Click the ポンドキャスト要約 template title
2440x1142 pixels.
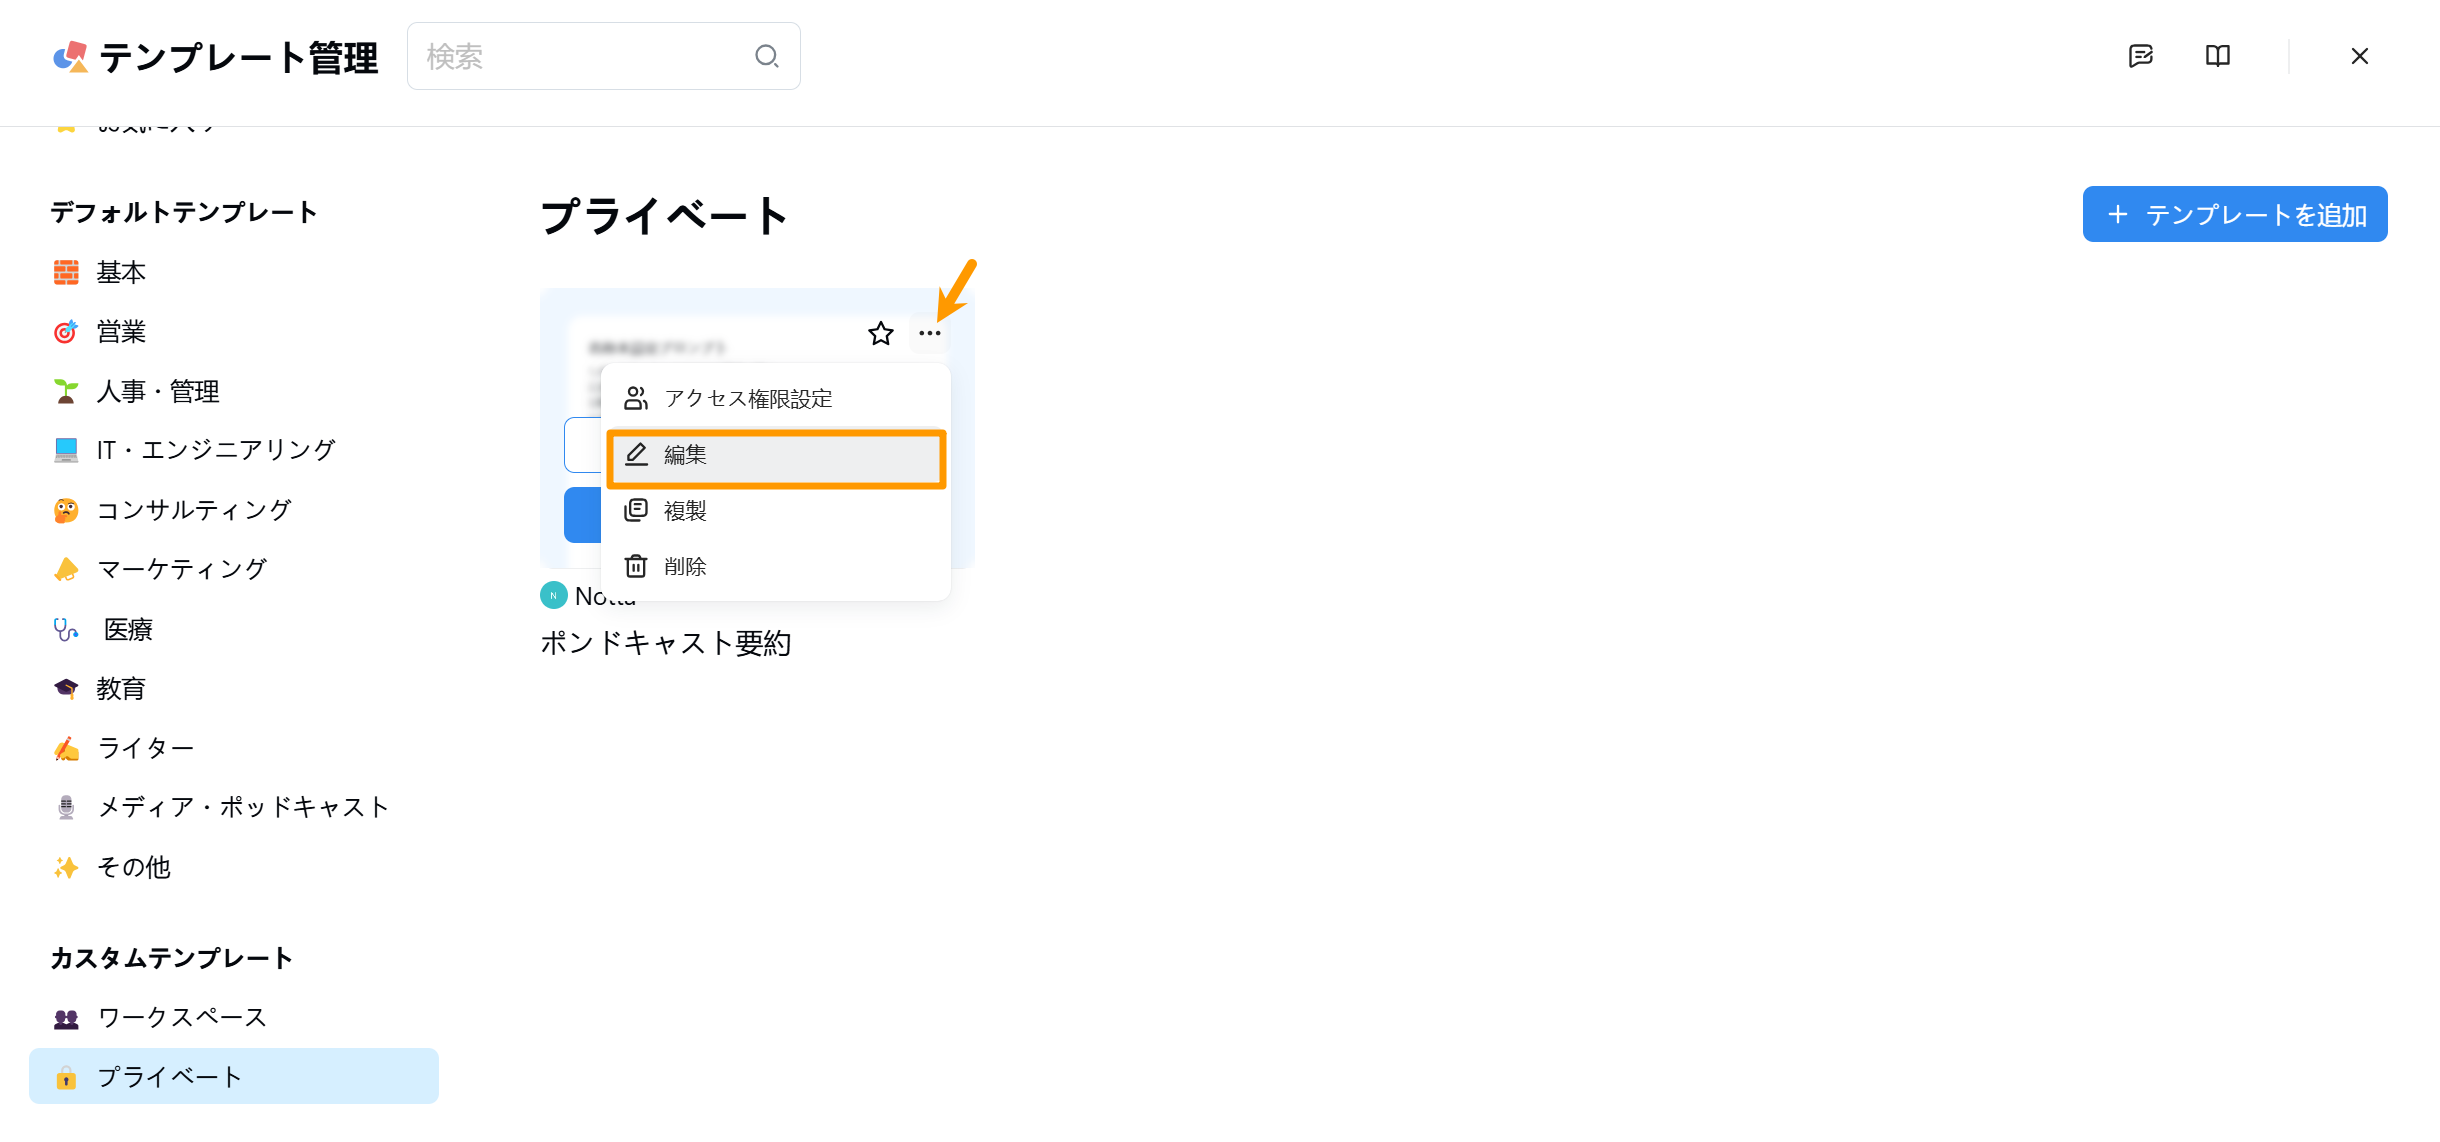coord(666,643)
